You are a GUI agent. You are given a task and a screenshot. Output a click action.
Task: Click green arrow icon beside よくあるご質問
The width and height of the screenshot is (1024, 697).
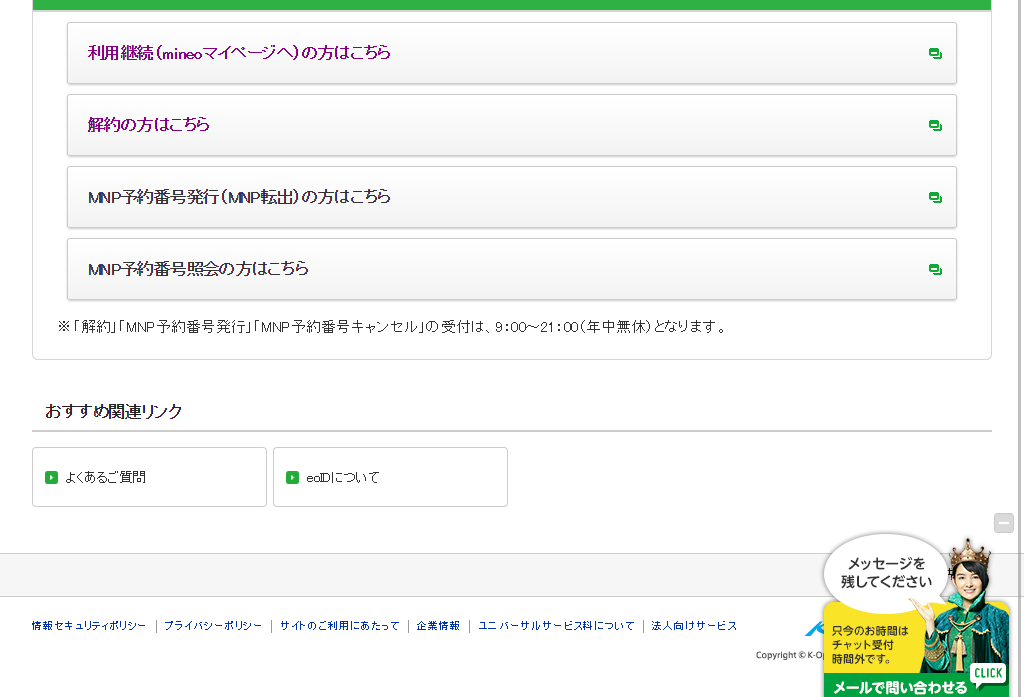tap(52, 478)
